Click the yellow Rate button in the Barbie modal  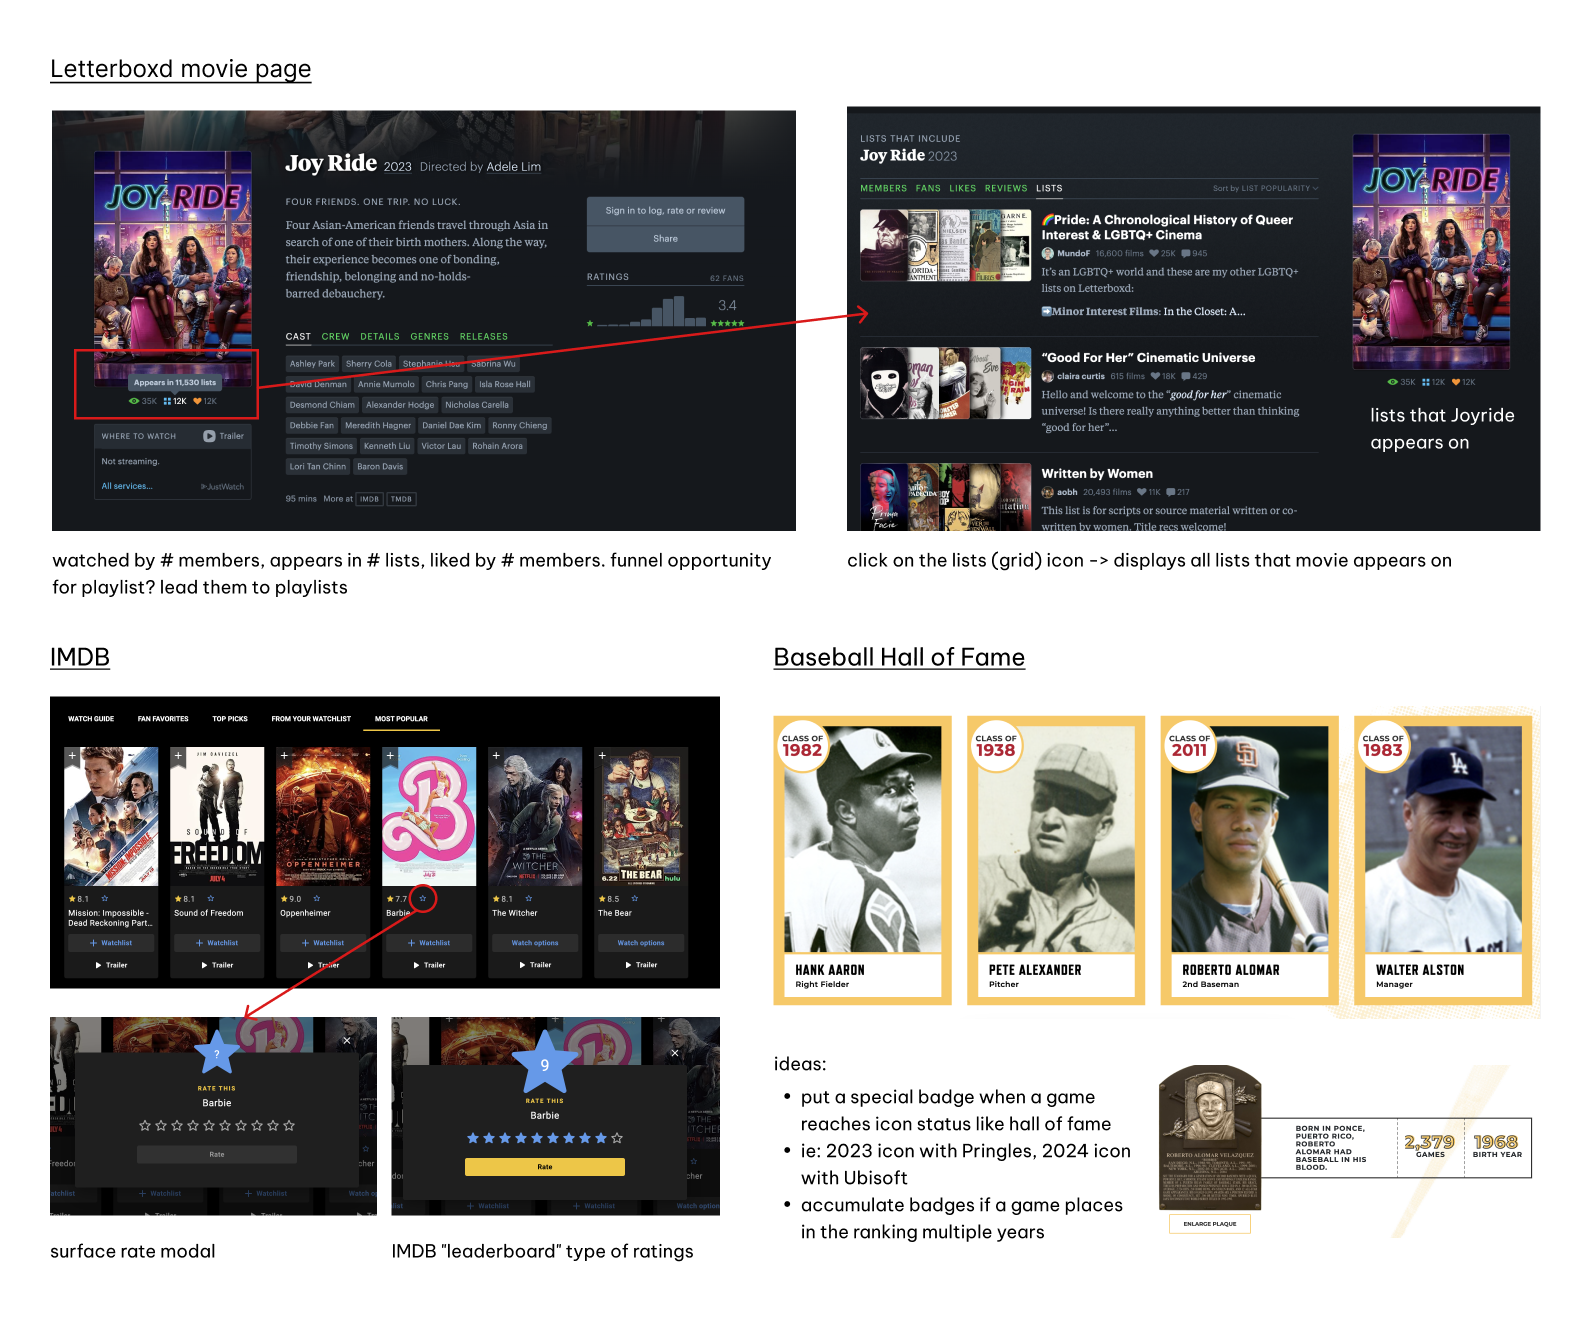pos(545,1167)
